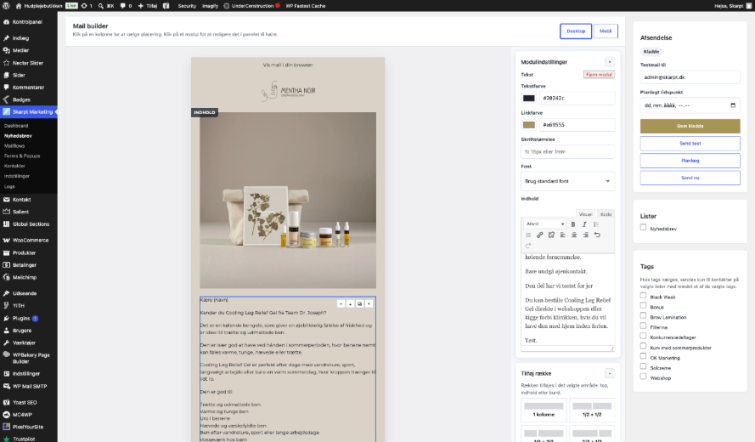The height and width of the screenshot is (442, 755).
Task: Tick the Brow Lamination tag checkbox
Action: (x=643, y=315)
